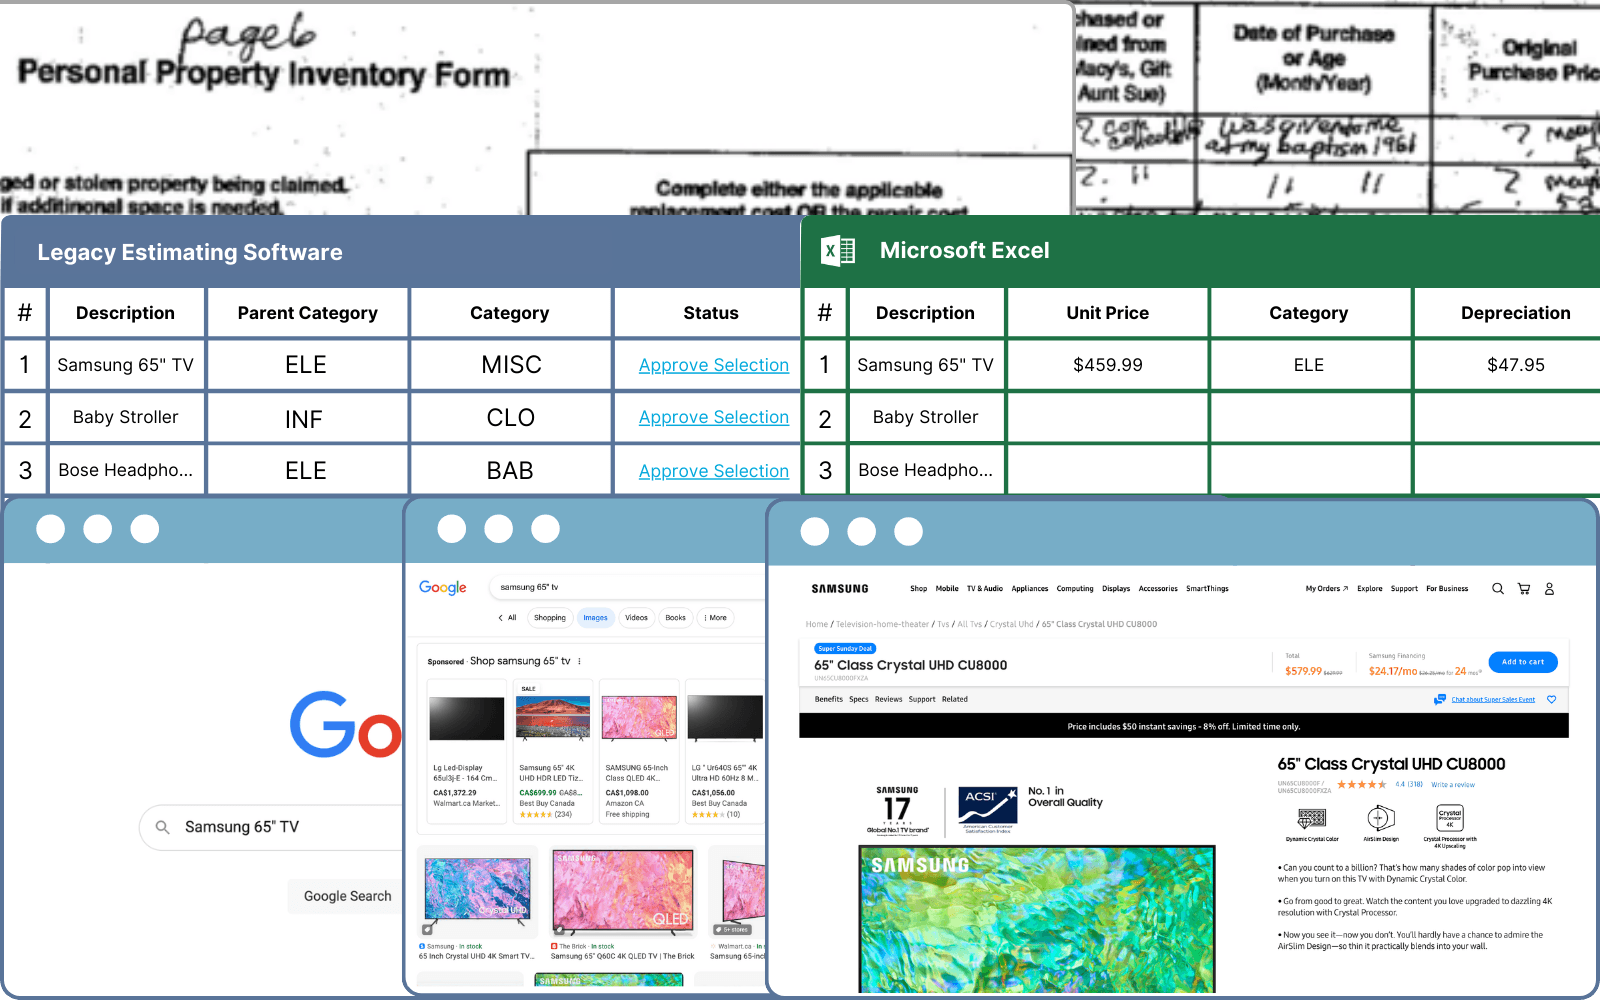Image resolution: width=1600 pixels, height=1000 pixels.
Task: Click the Crystal Processor 4K feature icon
Action: click(1450, 817)
